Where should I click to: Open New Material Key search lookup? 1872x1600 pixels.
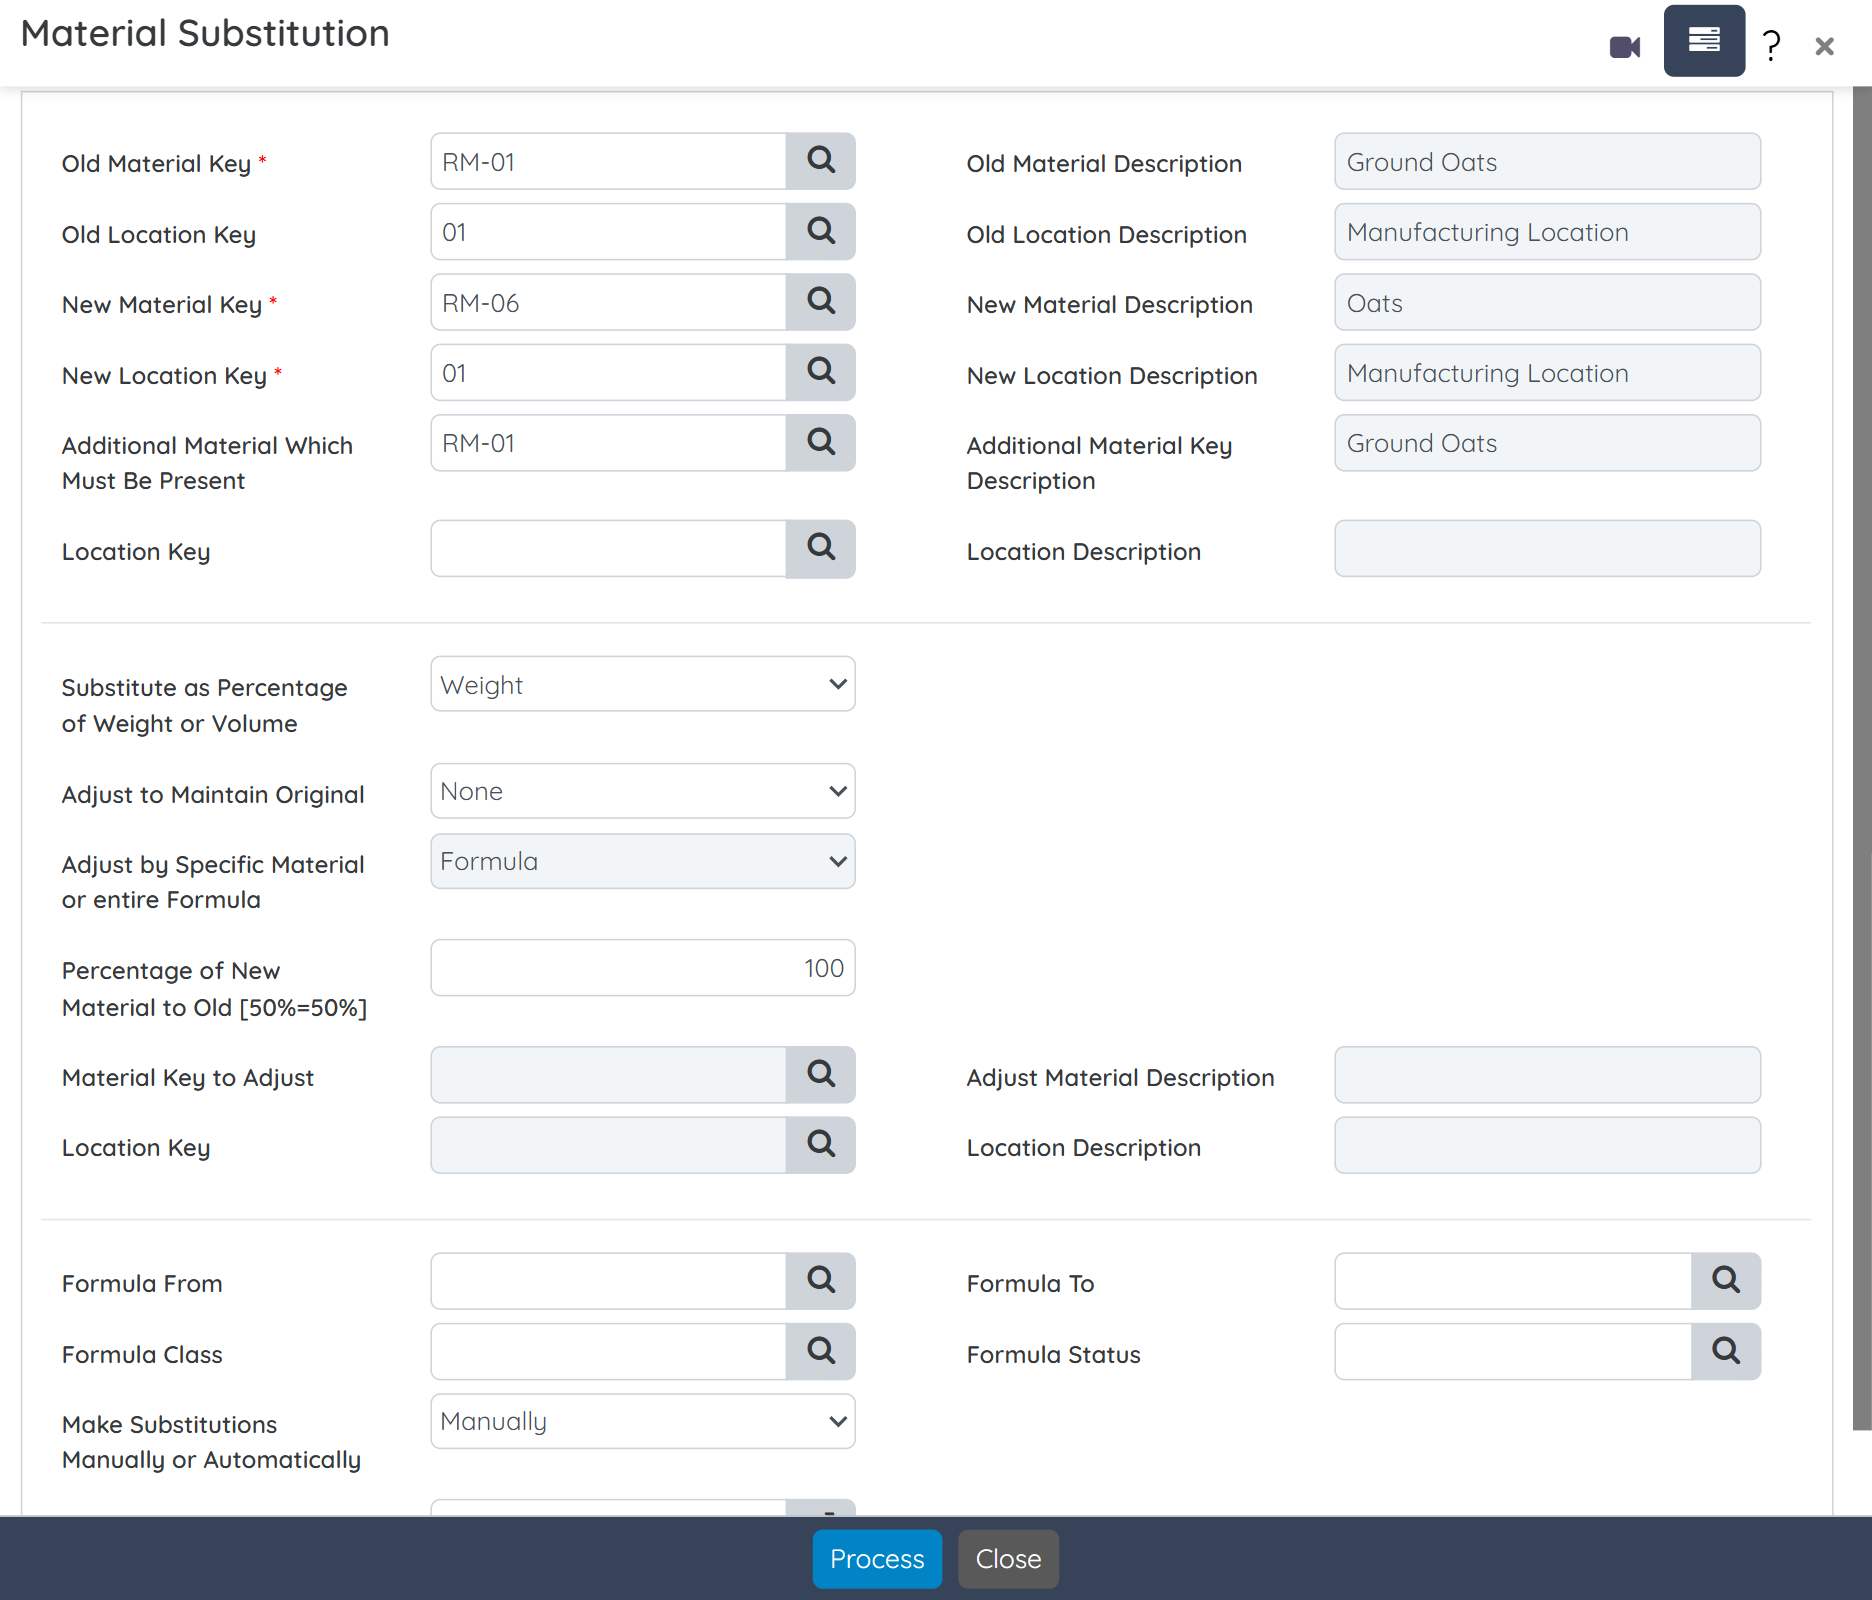pos(820,302)
